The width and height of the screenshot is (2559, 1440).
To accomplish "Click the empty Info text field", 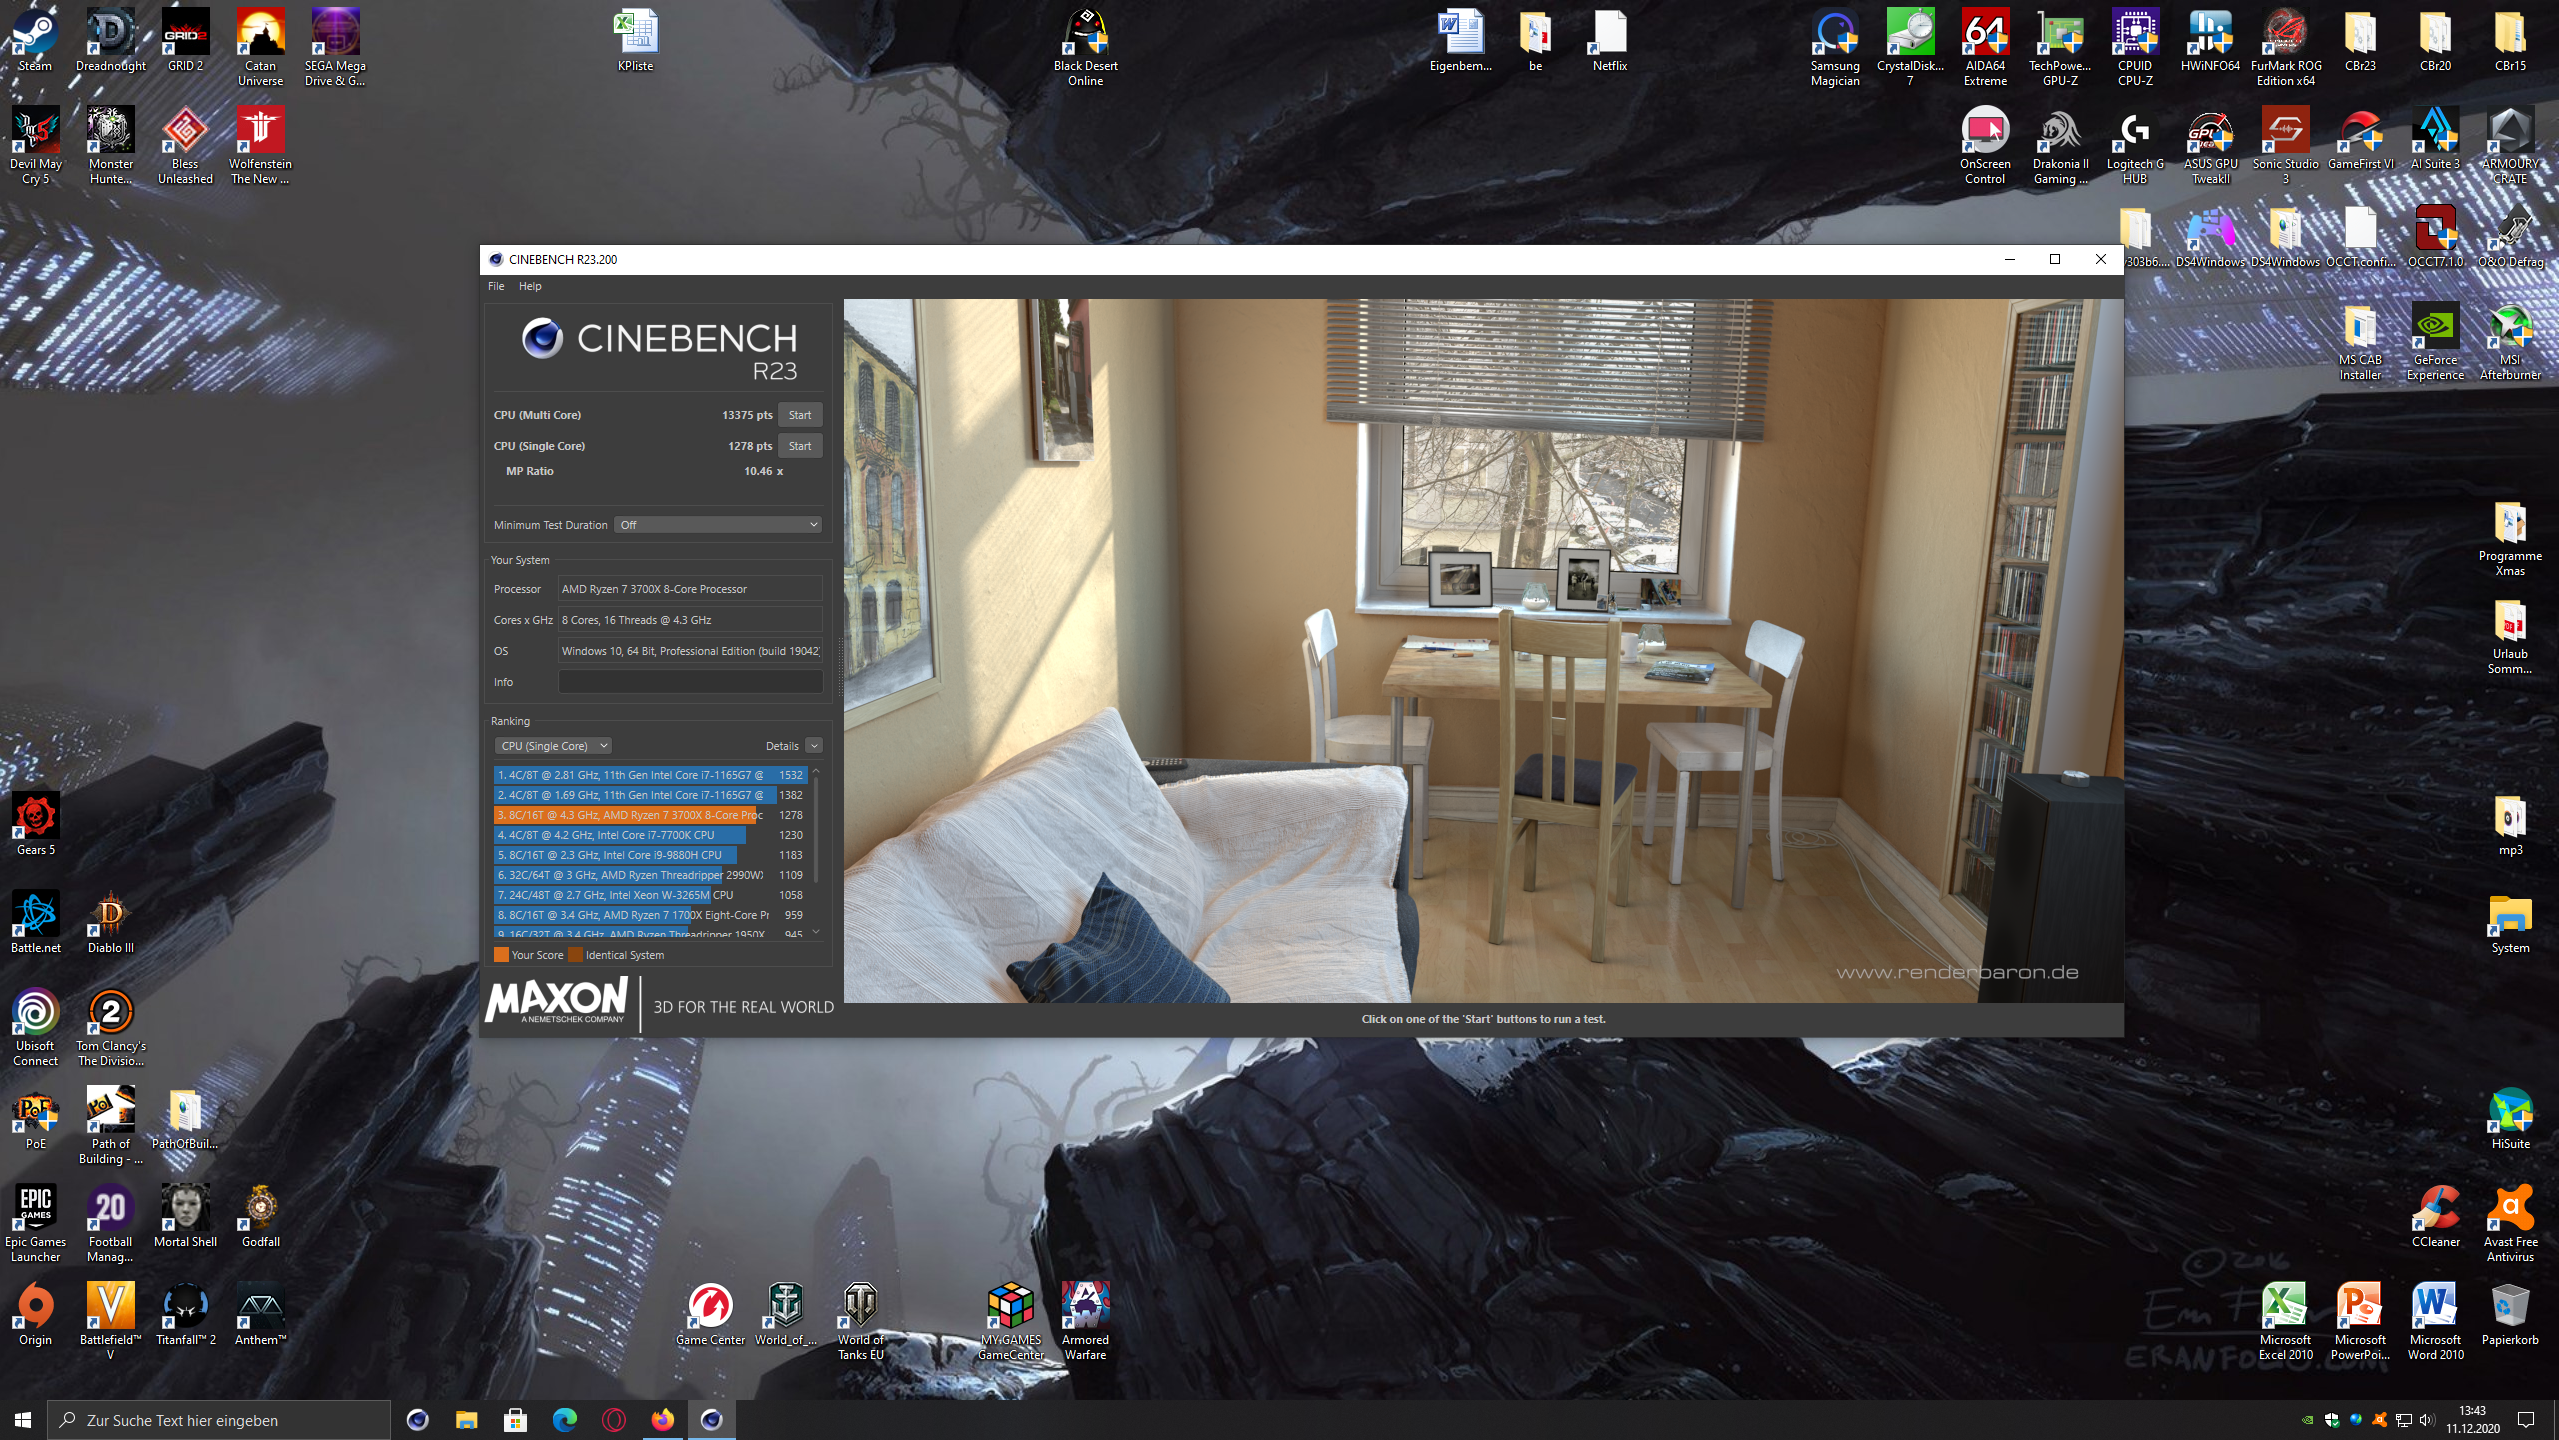I will coord(690,682).
